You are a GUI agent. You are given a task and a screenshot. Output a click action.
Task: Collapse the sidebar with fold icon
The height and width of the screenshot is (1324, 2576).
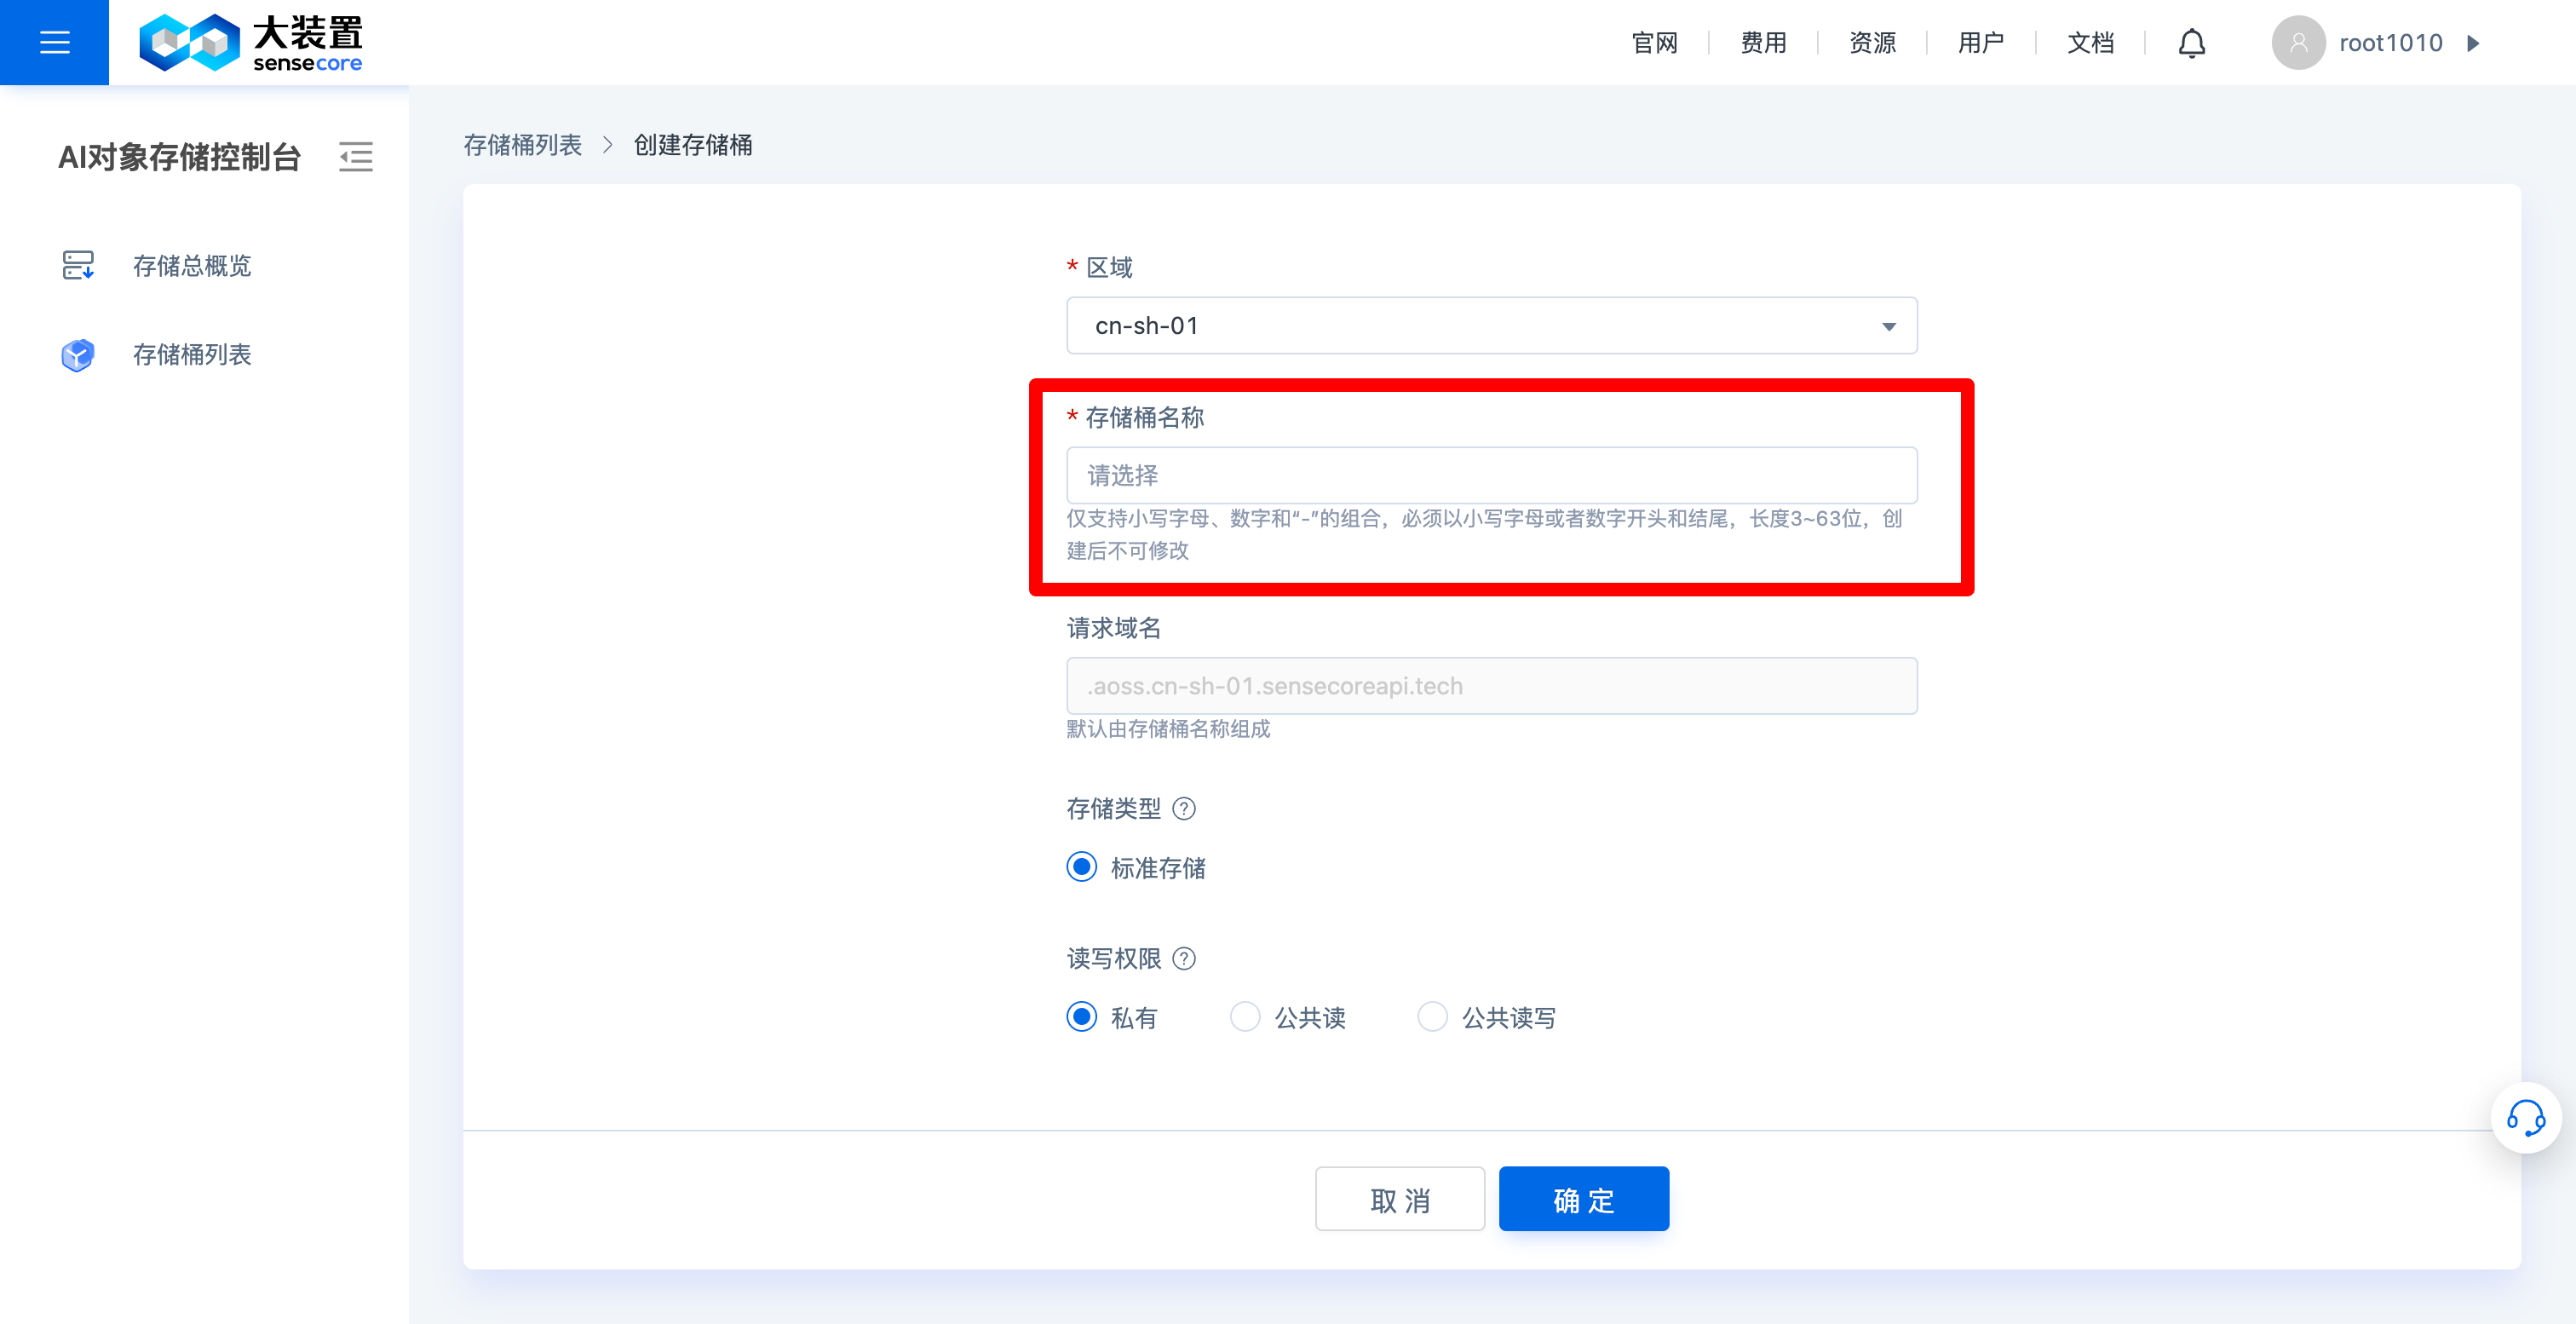tap(355, 157)
